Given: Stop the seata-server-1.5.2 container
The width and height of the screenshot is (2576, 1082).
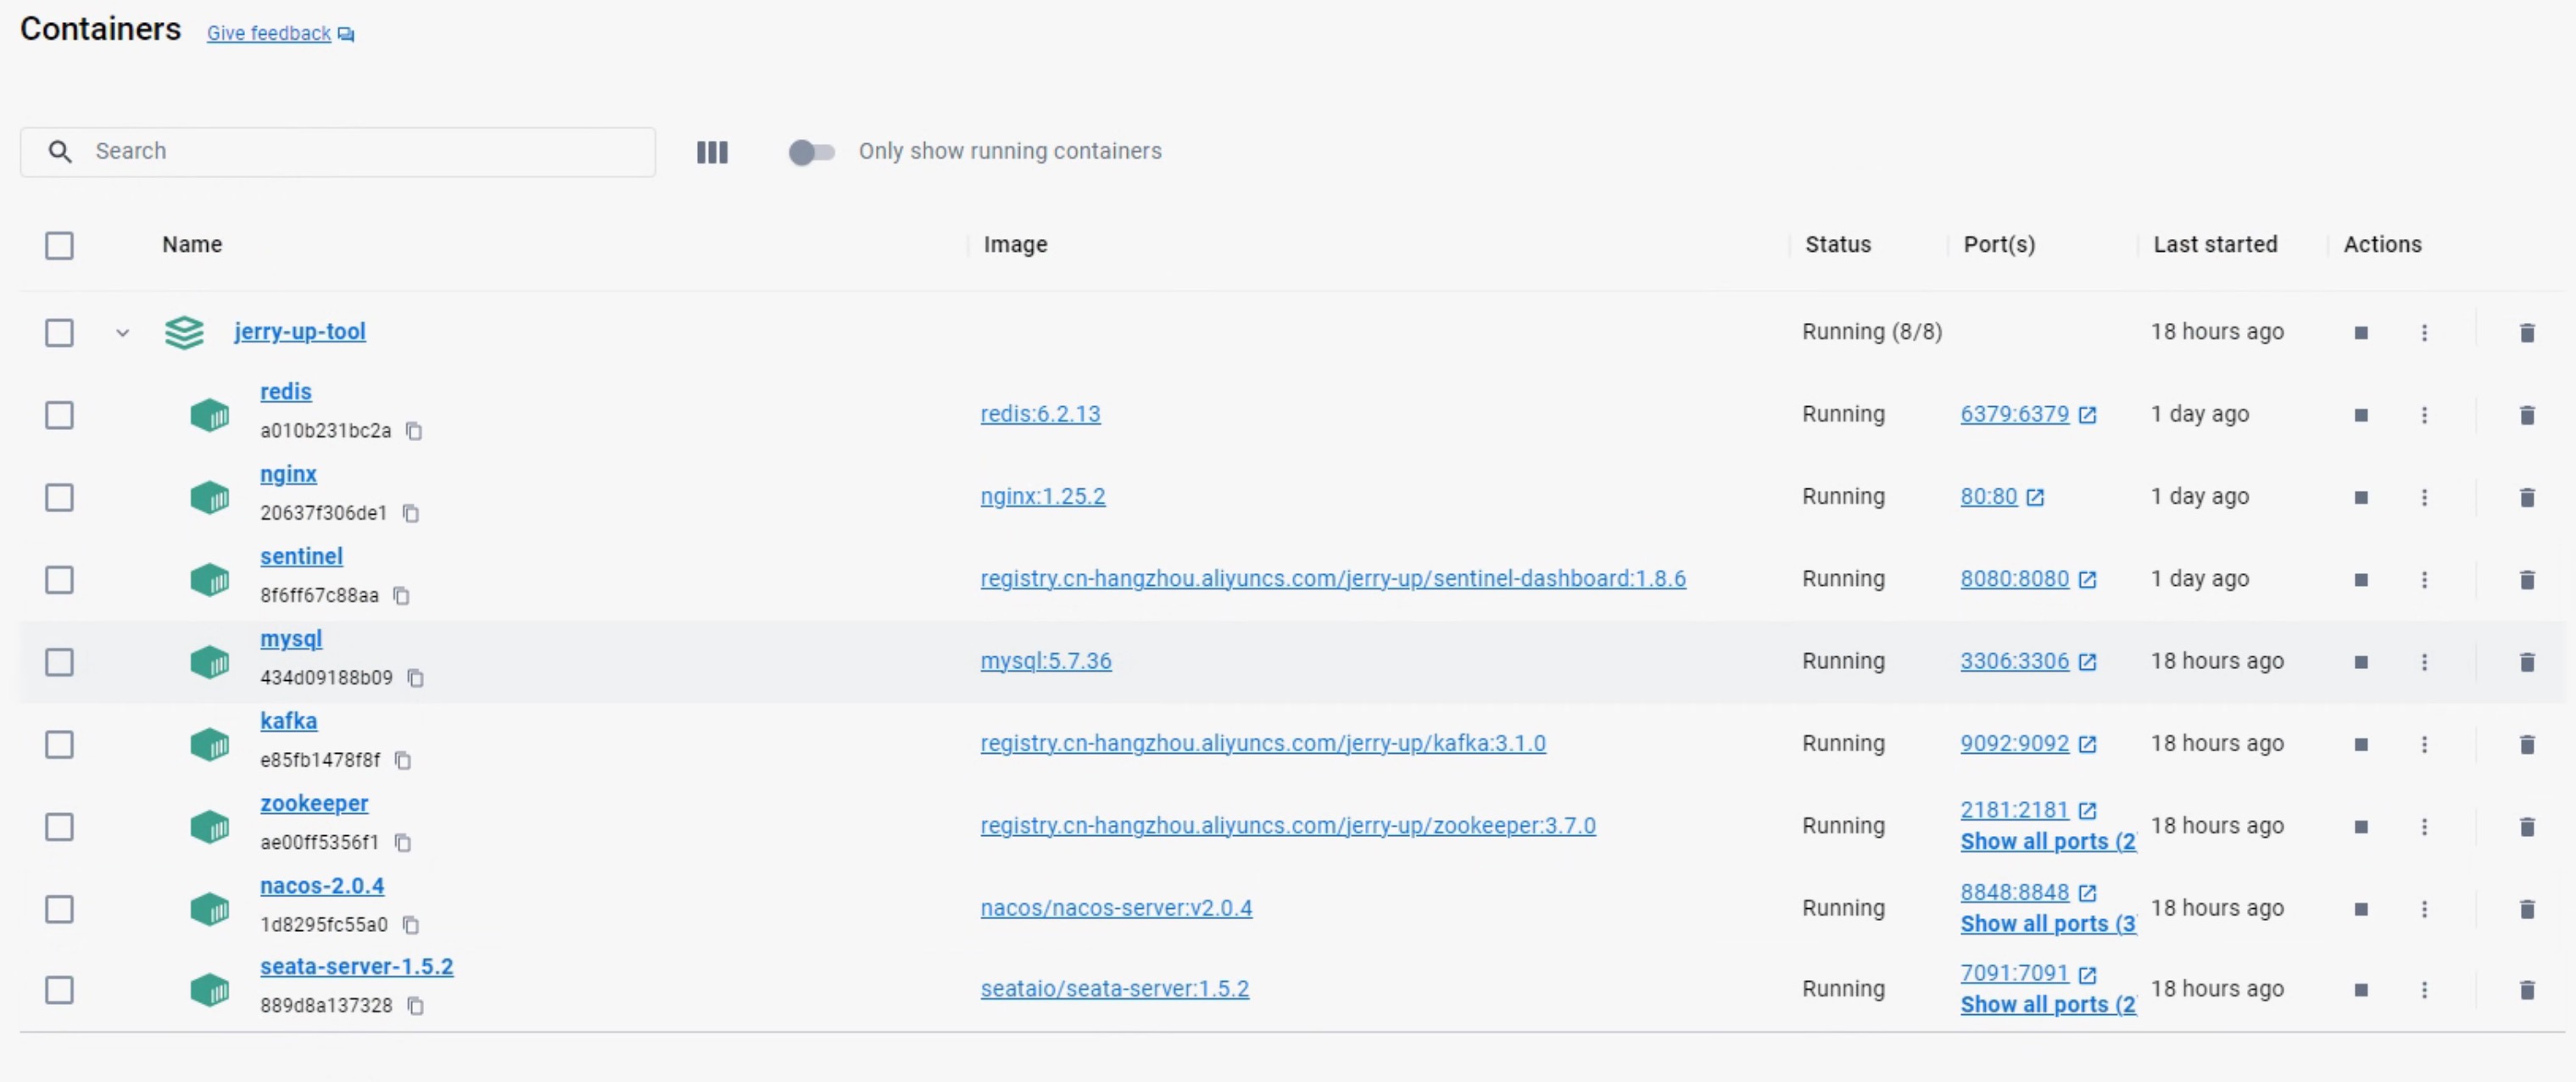Looking at the screenshot, I should click(x=2361, y=990).
